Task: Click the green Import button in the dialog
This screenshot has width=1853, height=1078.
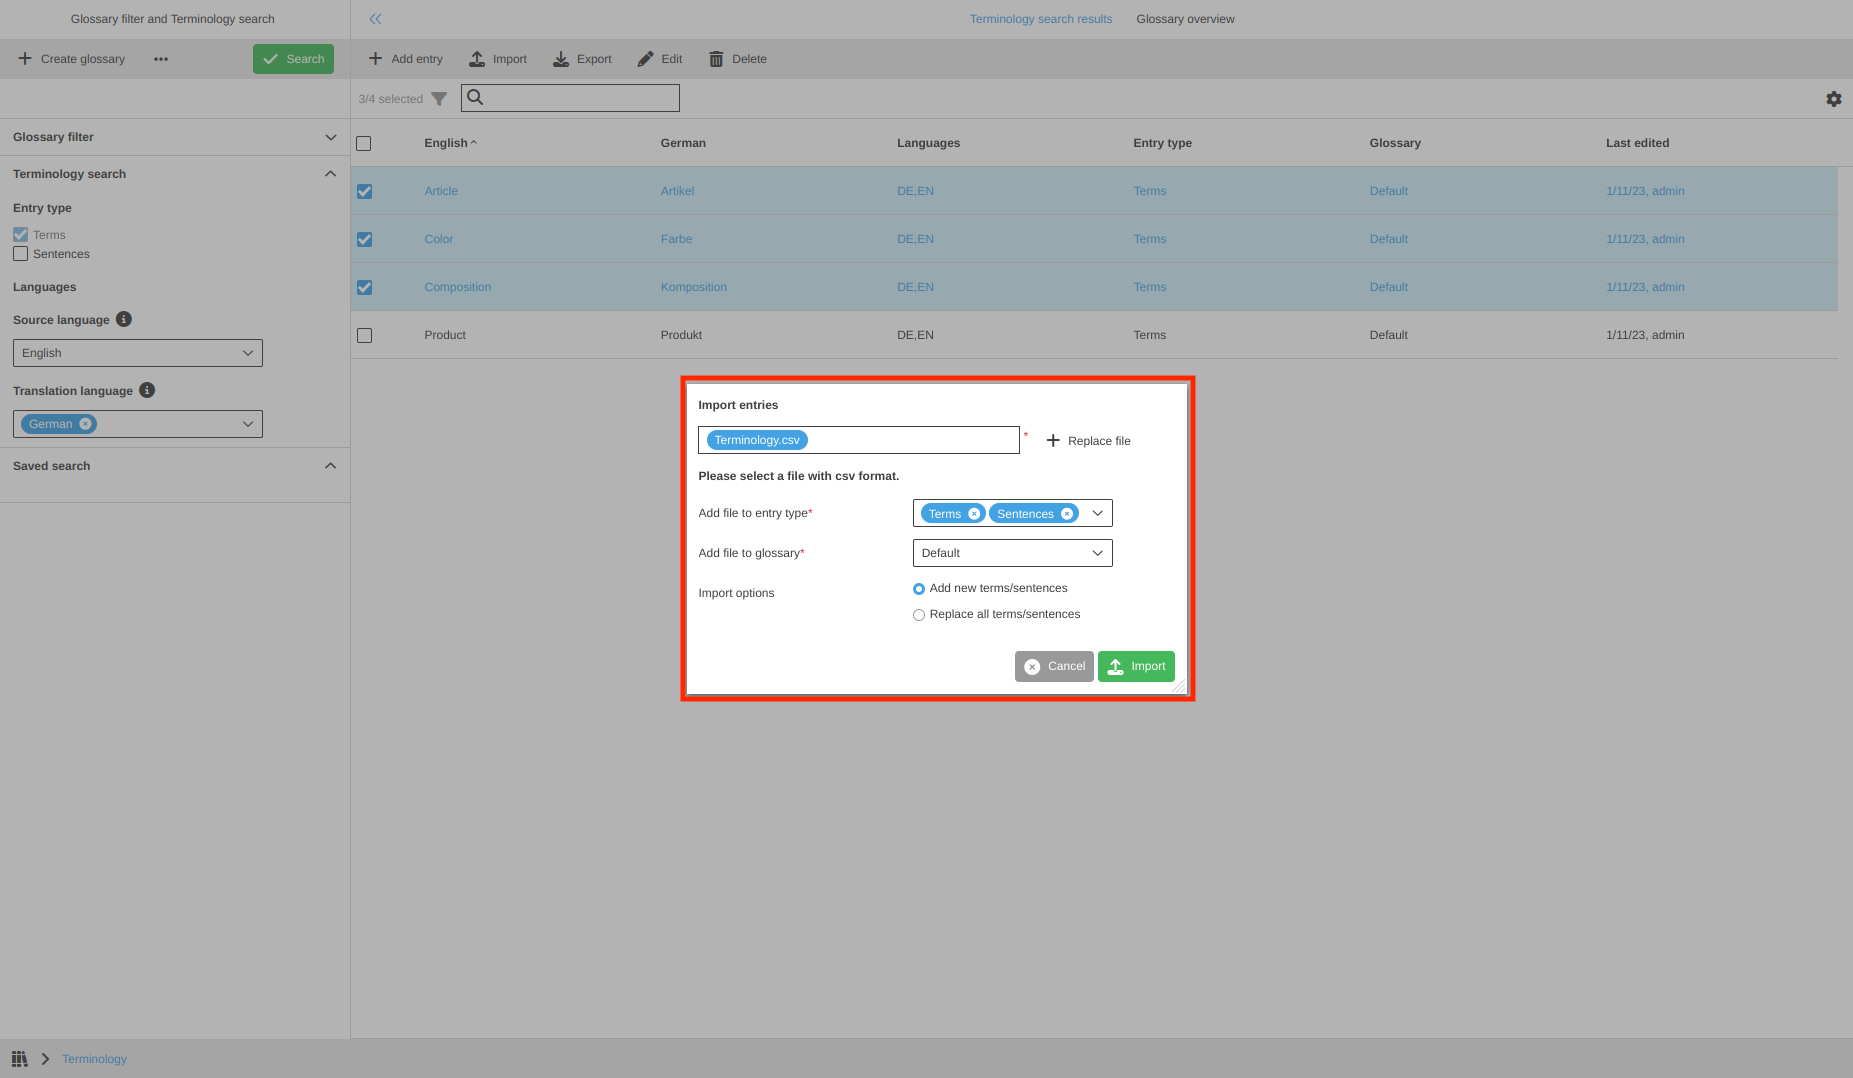Action: pyautogui.click(x=1136, y=666)
